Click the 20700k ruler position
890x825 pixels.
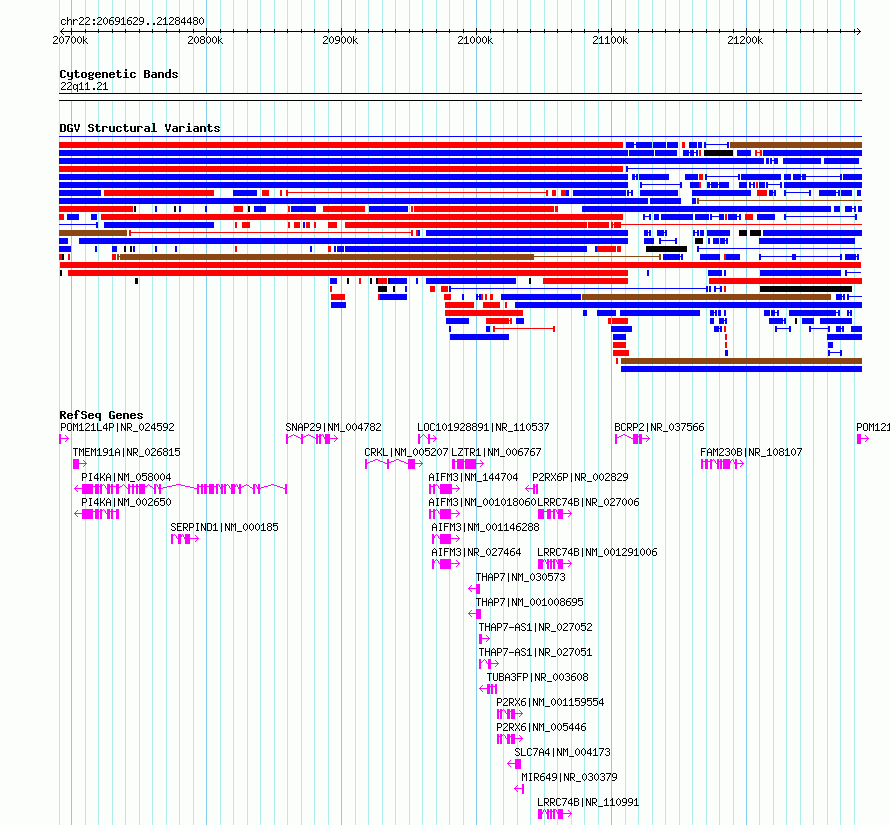click(70, 40)
